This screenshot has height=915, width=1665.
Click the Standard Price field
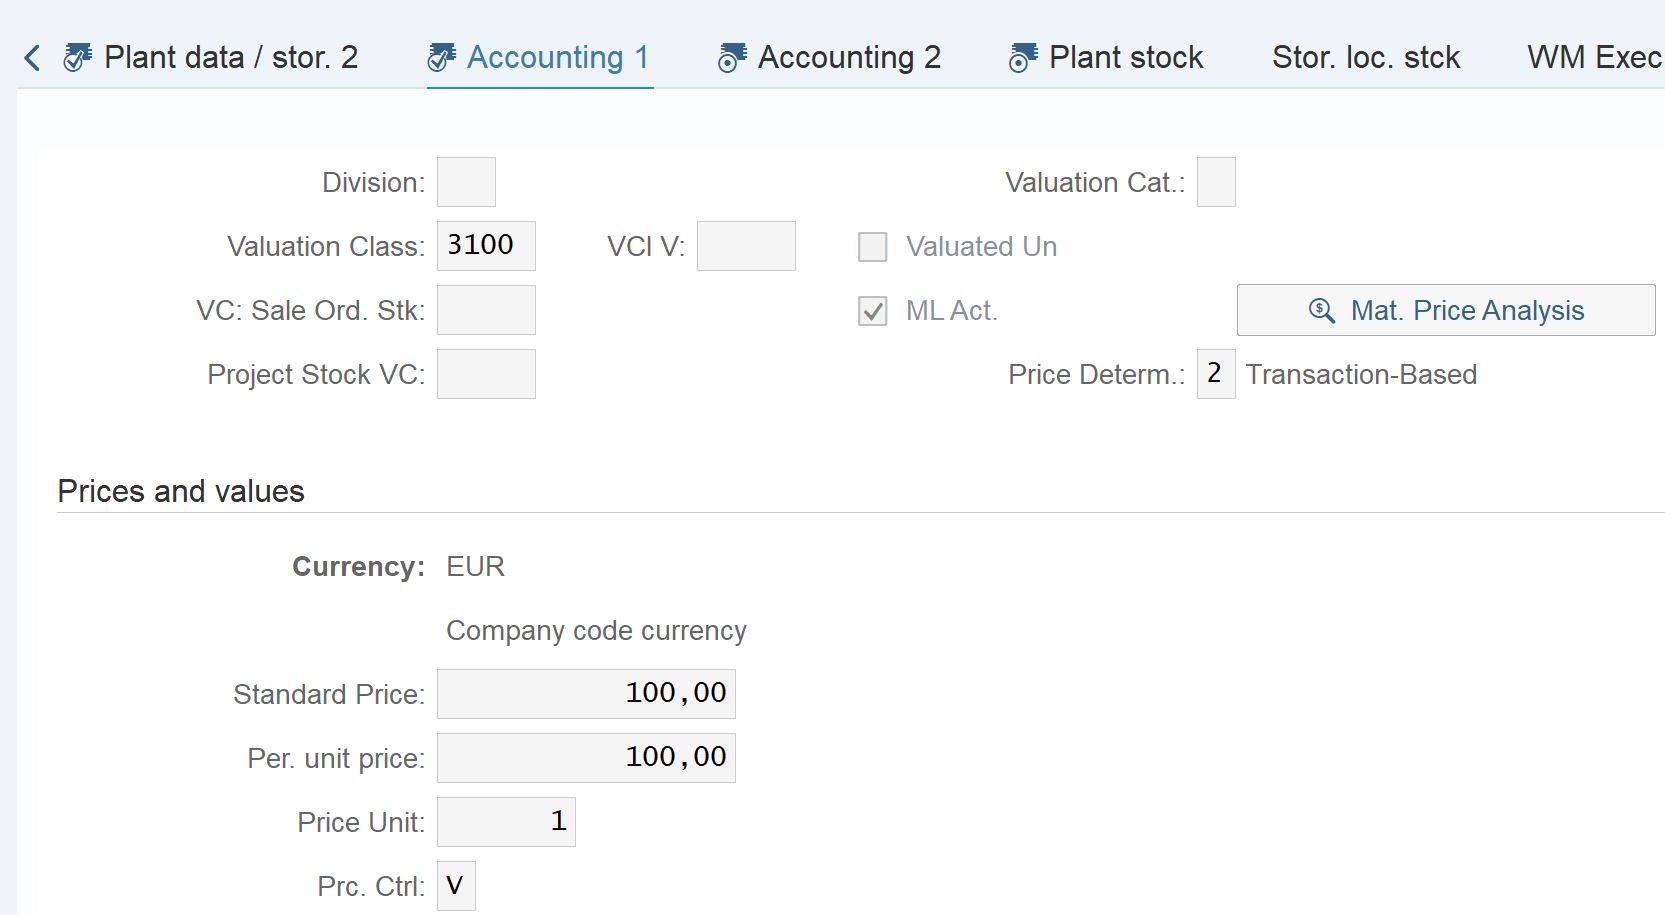click(x=586, y=694)
